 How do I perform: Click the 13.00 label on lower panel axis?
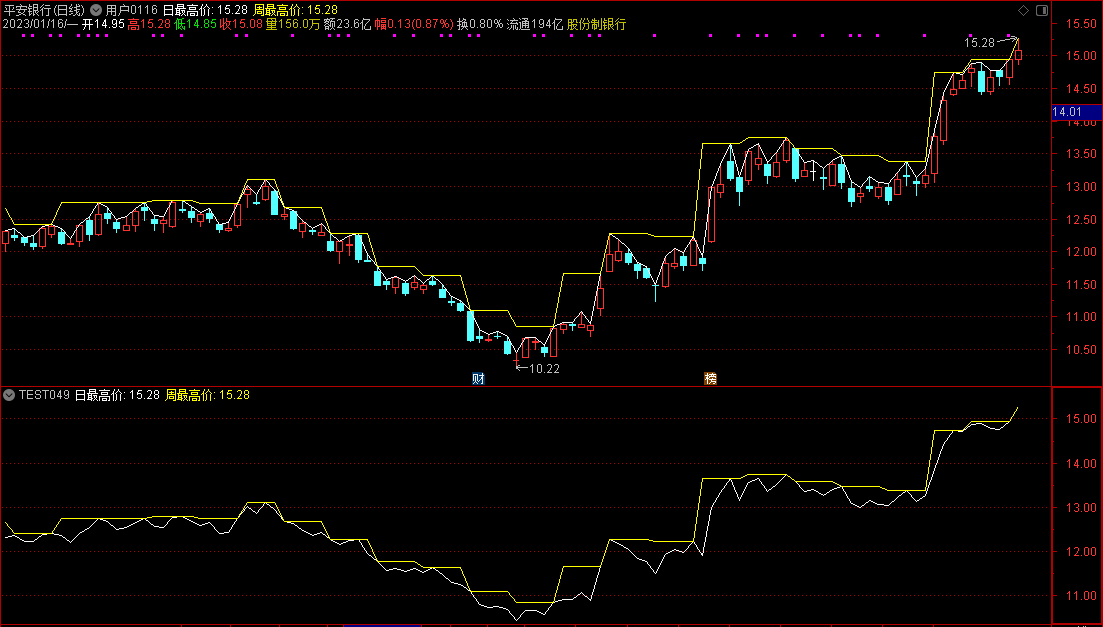pos(1077,508)
